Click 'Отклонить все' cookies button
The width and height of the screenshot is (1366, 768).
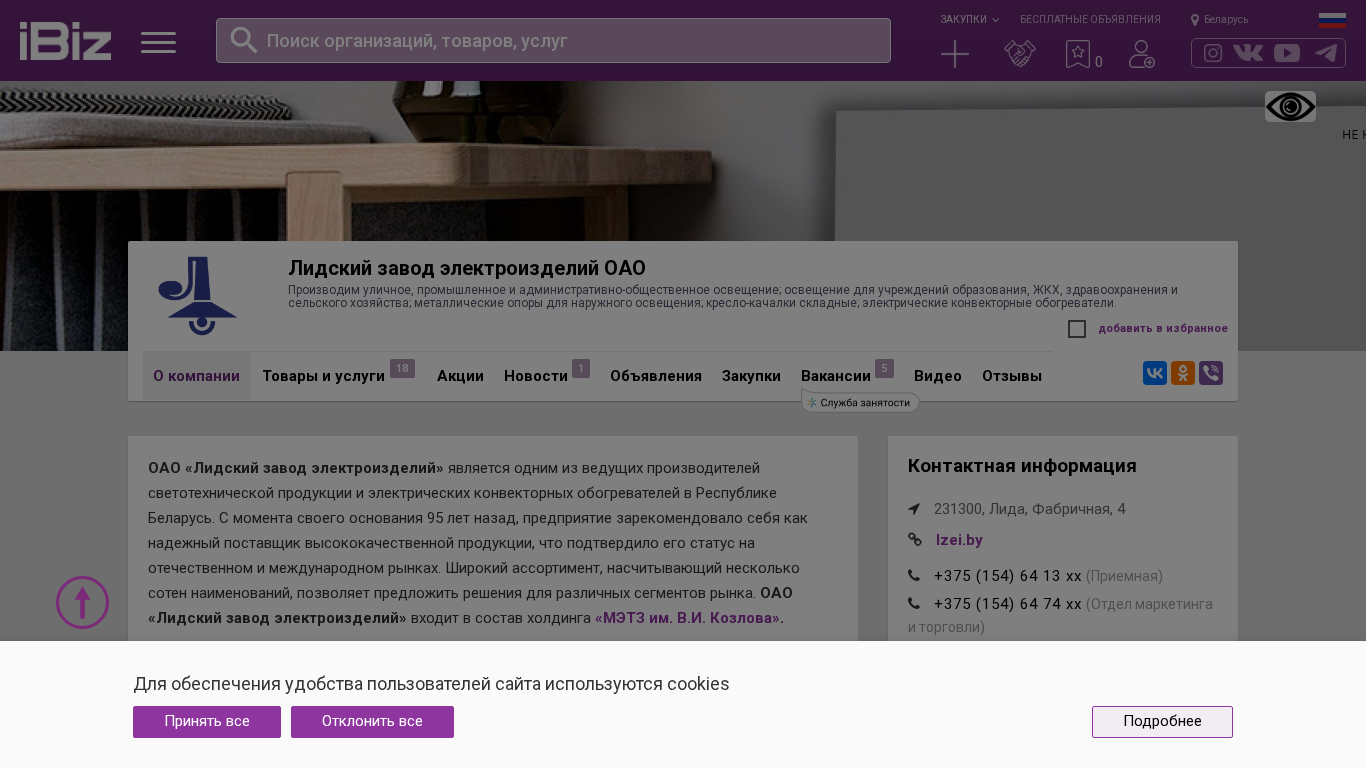pyautogui.click(x=372, y=722)
